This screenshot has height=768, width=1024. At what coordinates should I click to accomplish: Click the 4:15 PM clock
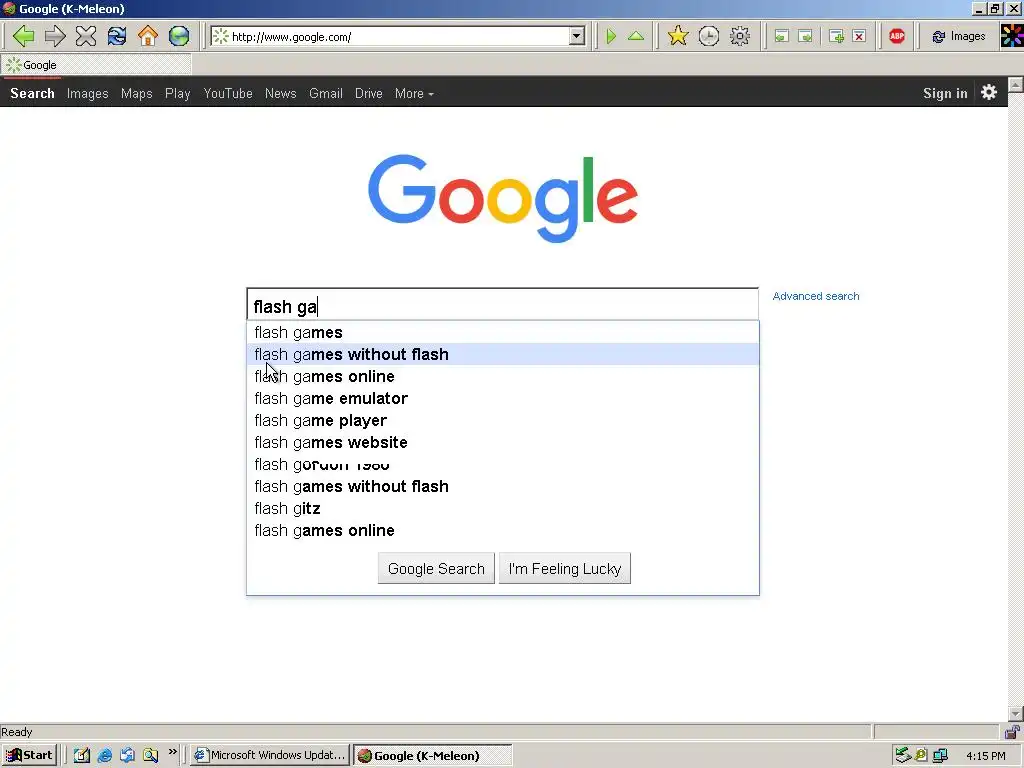(x=986, y=756)
